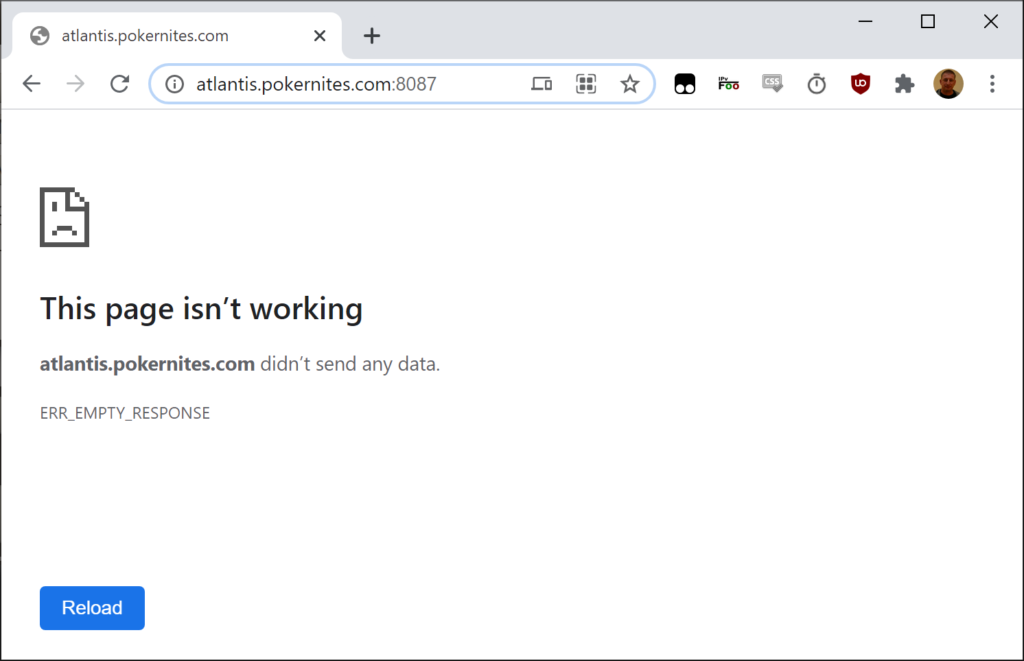Click the reload arrow in the toolbar
Image resolution: width=1024 pixels, height=661 pixels.
[x=120, y=84]
